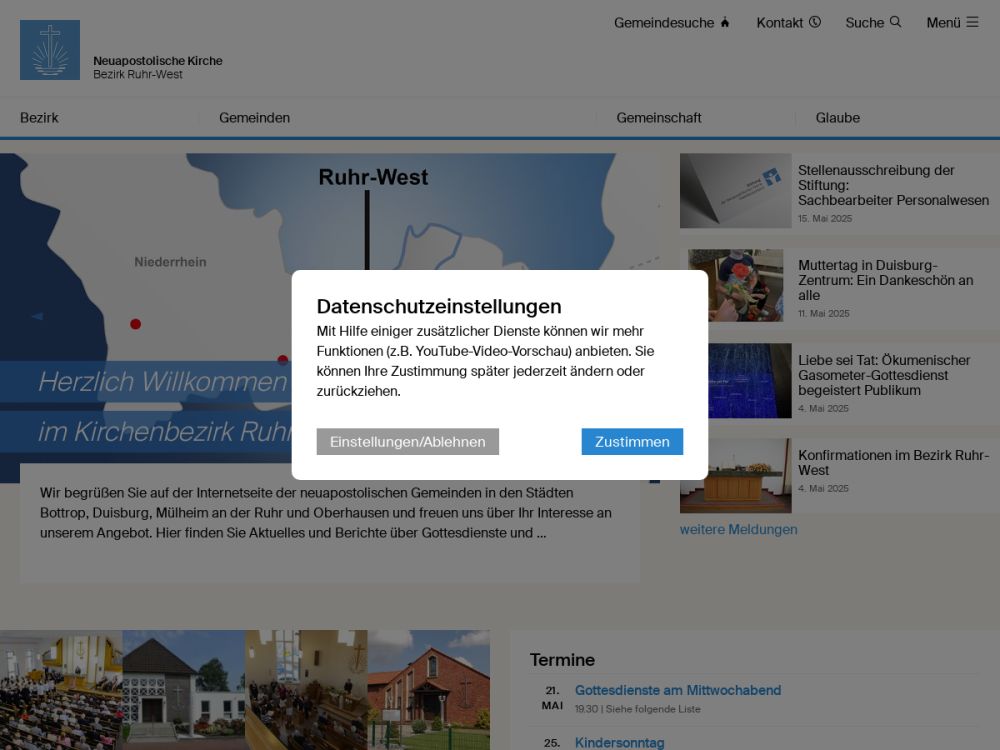Click the Neuapostolische Kirche logo
This screenshot has width=1000, height=750.
pyautogui.click(x=50, y=50)
